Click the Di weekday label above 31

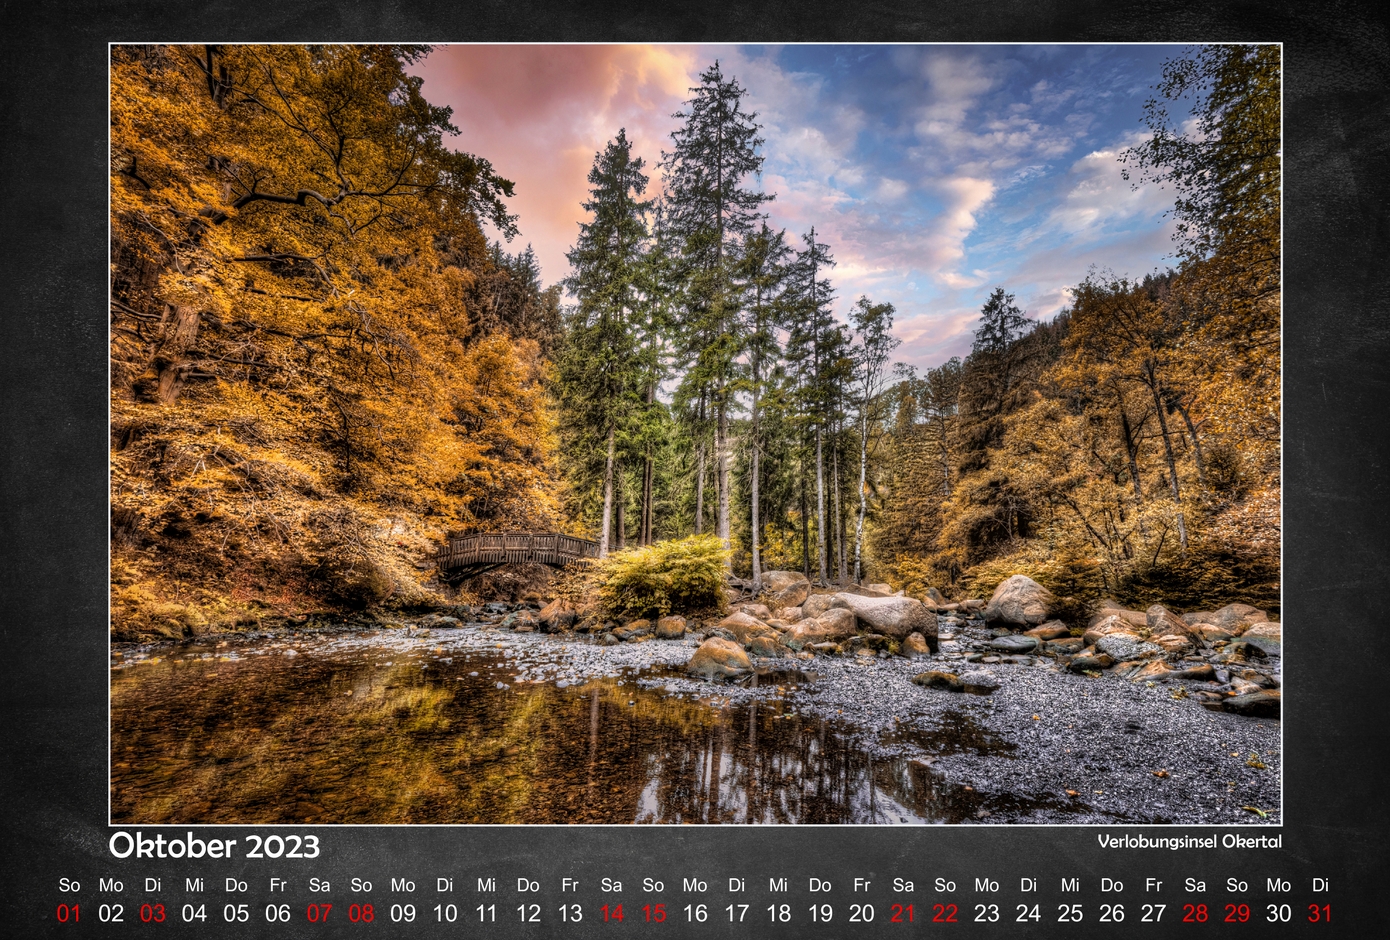pyautogui.click(x=1320, y=885)
